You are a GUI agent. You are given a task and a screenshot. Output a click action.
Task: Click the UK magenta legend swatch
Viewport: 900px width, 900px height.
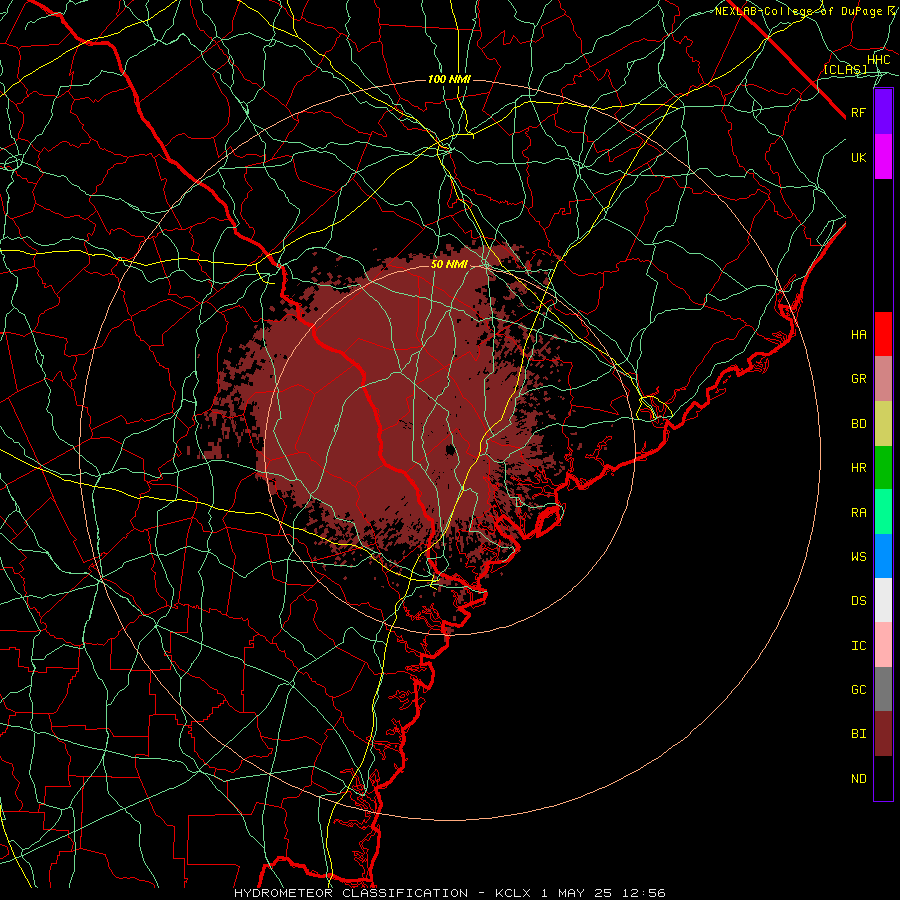pyautogui.click(x=883, y=157)
